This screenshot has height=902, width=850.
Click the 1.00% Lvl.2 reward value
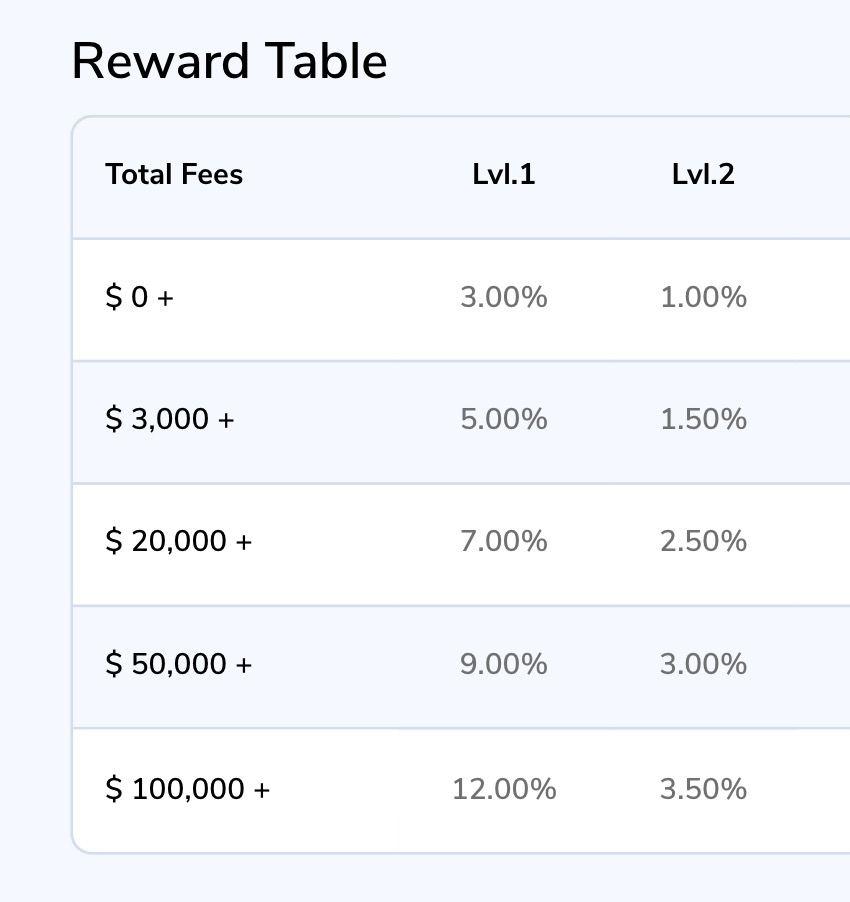703,297
